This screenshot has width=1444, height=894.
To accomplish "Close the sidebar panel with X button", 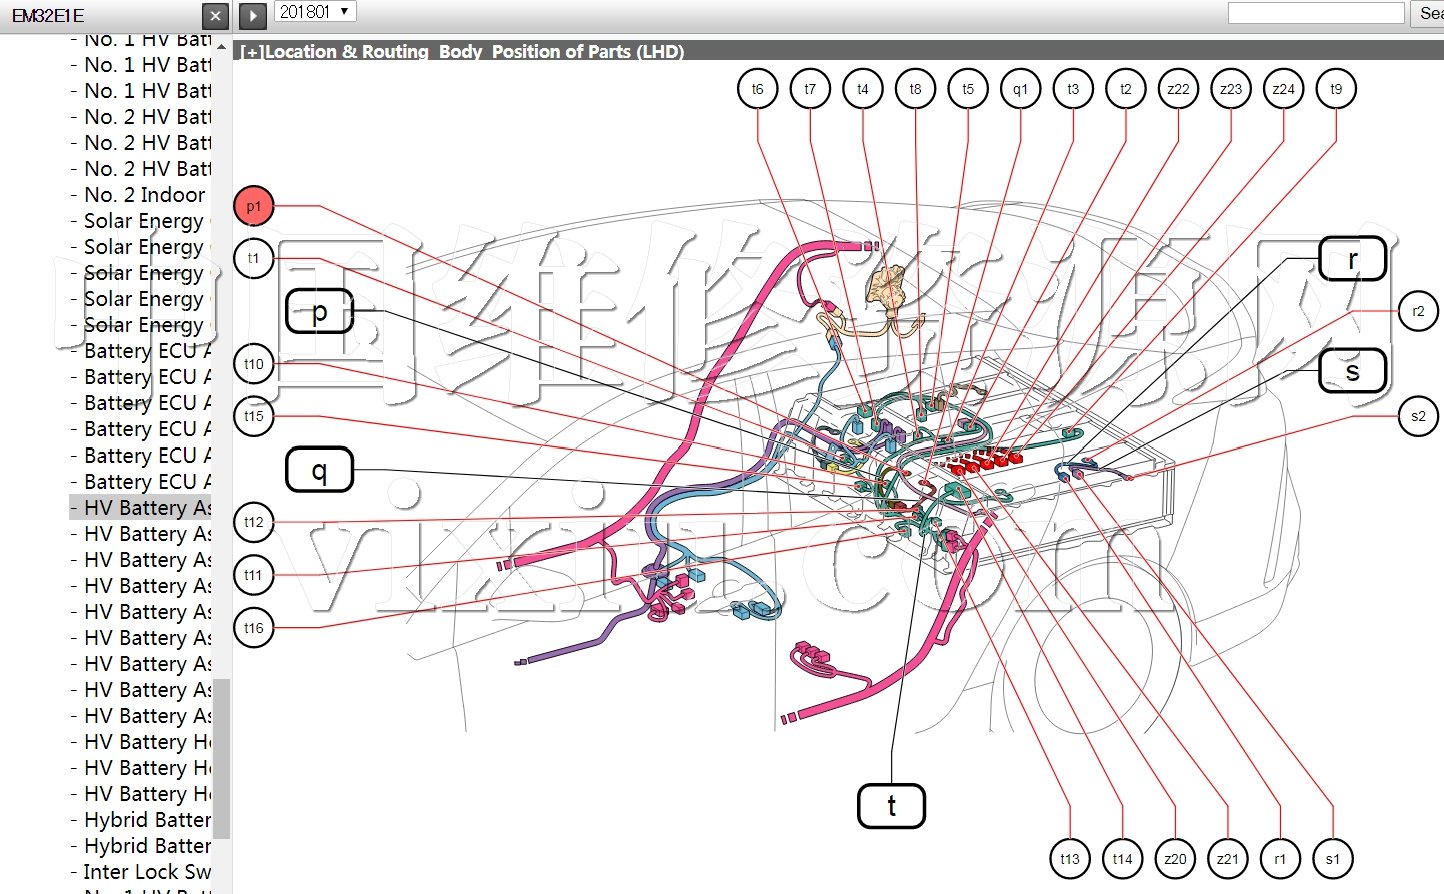I will (215, 16).
